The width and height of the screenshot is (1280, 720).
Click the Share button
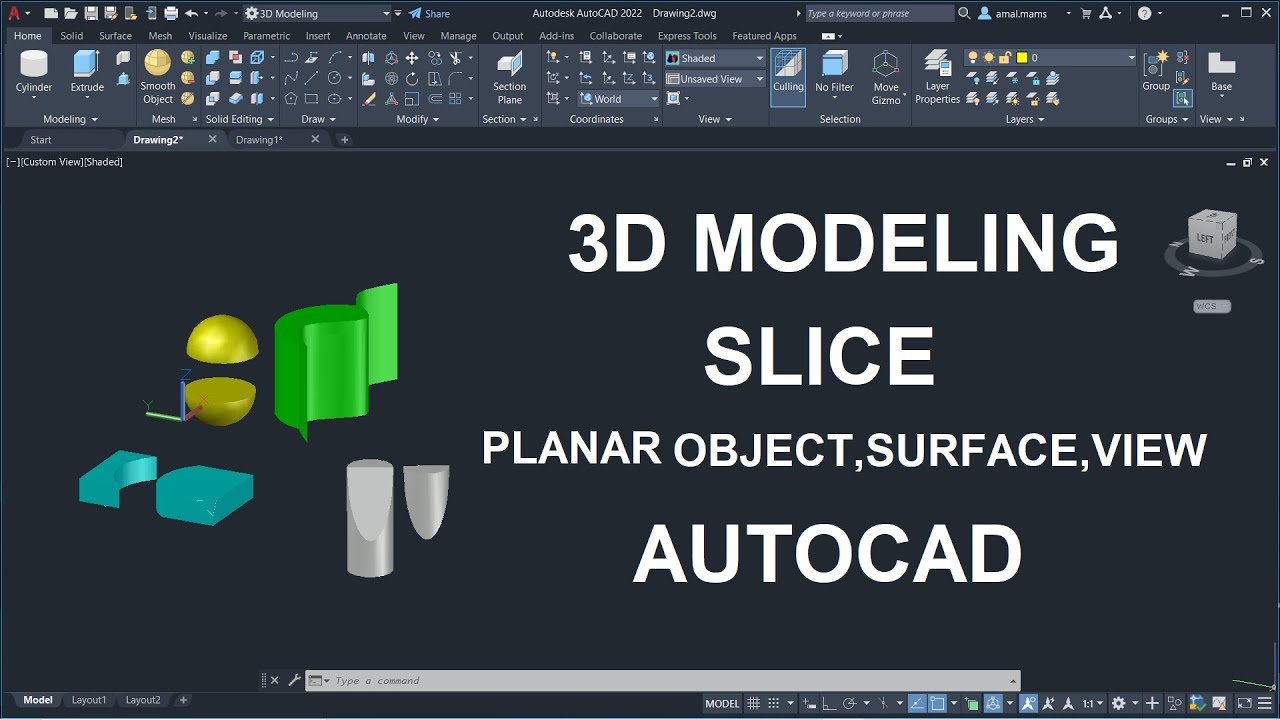click(x=430, y=14)
